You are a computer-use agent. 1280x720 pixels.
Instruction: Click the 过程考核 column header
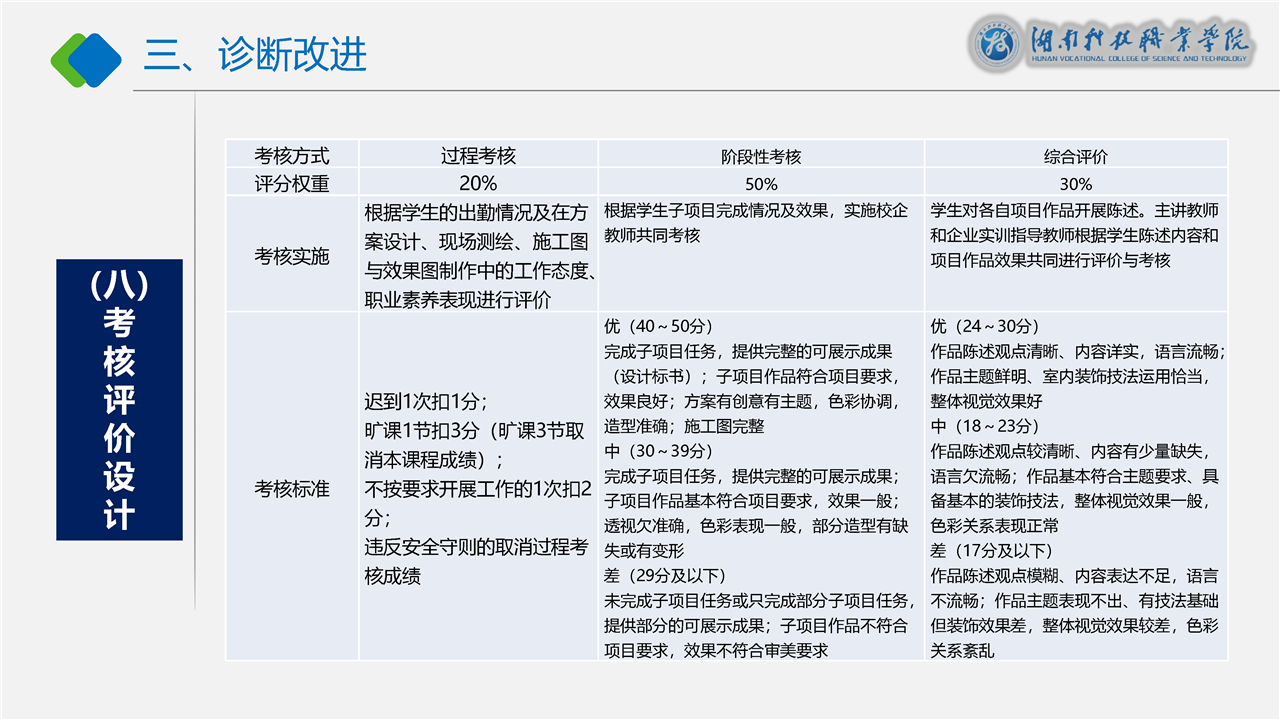(478, 156)
